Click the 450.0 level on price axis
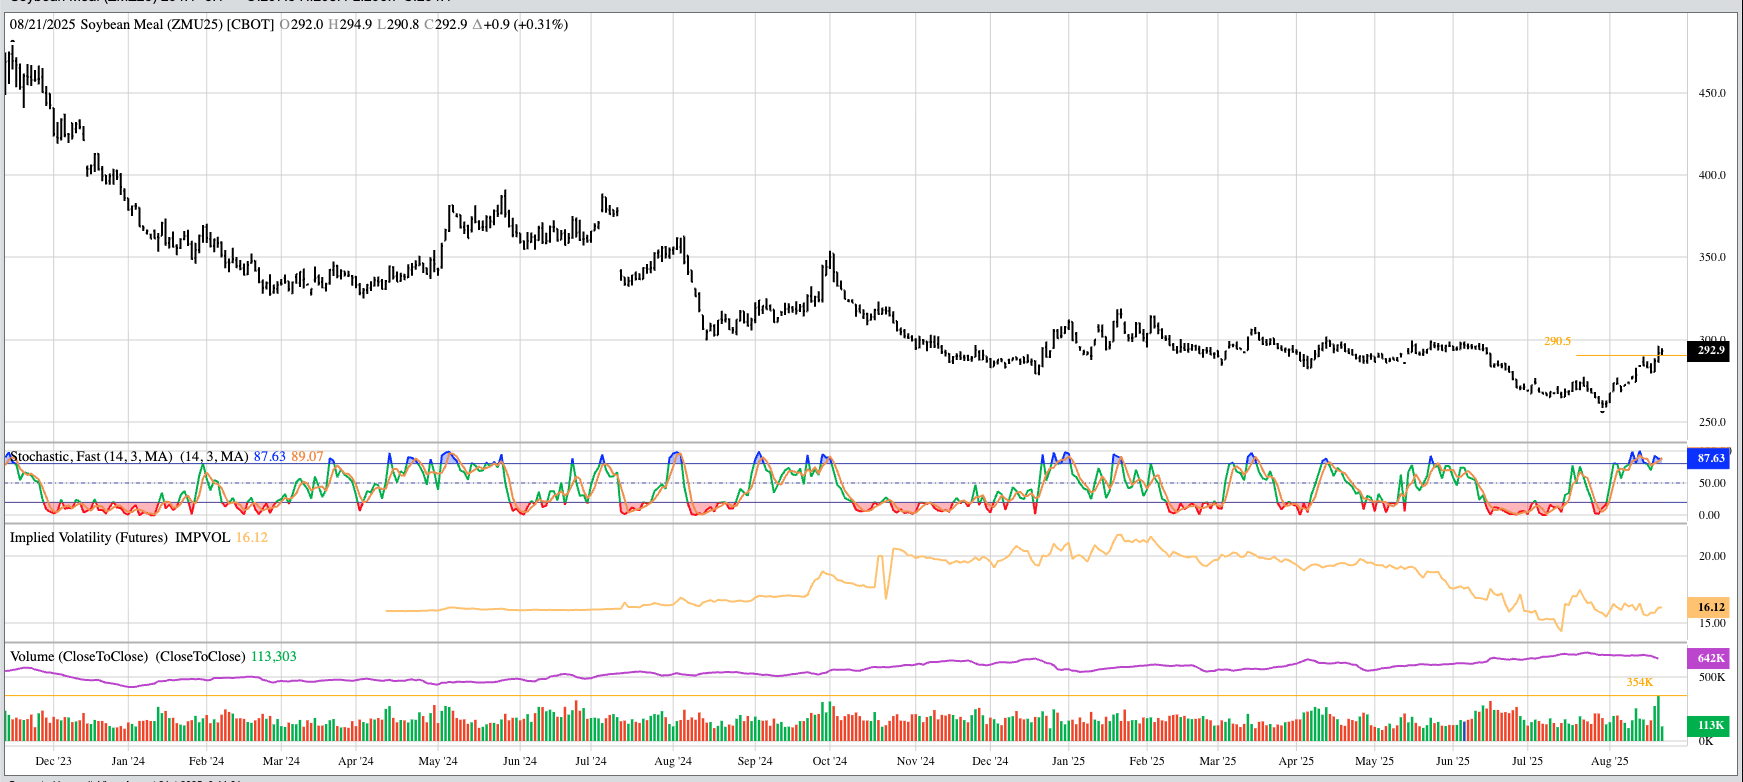The height and width of the screenshot is (782, 1743). [1712, 93]
